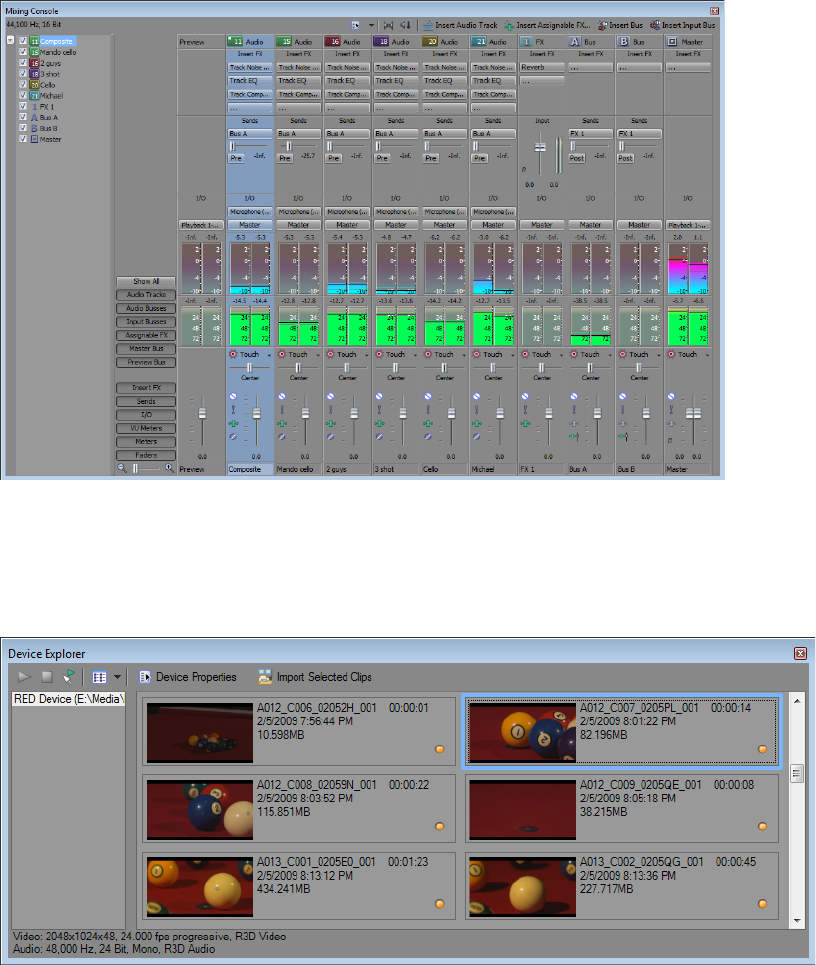
Task: Invert phase on Michael channel
Action: pos(476,436)
